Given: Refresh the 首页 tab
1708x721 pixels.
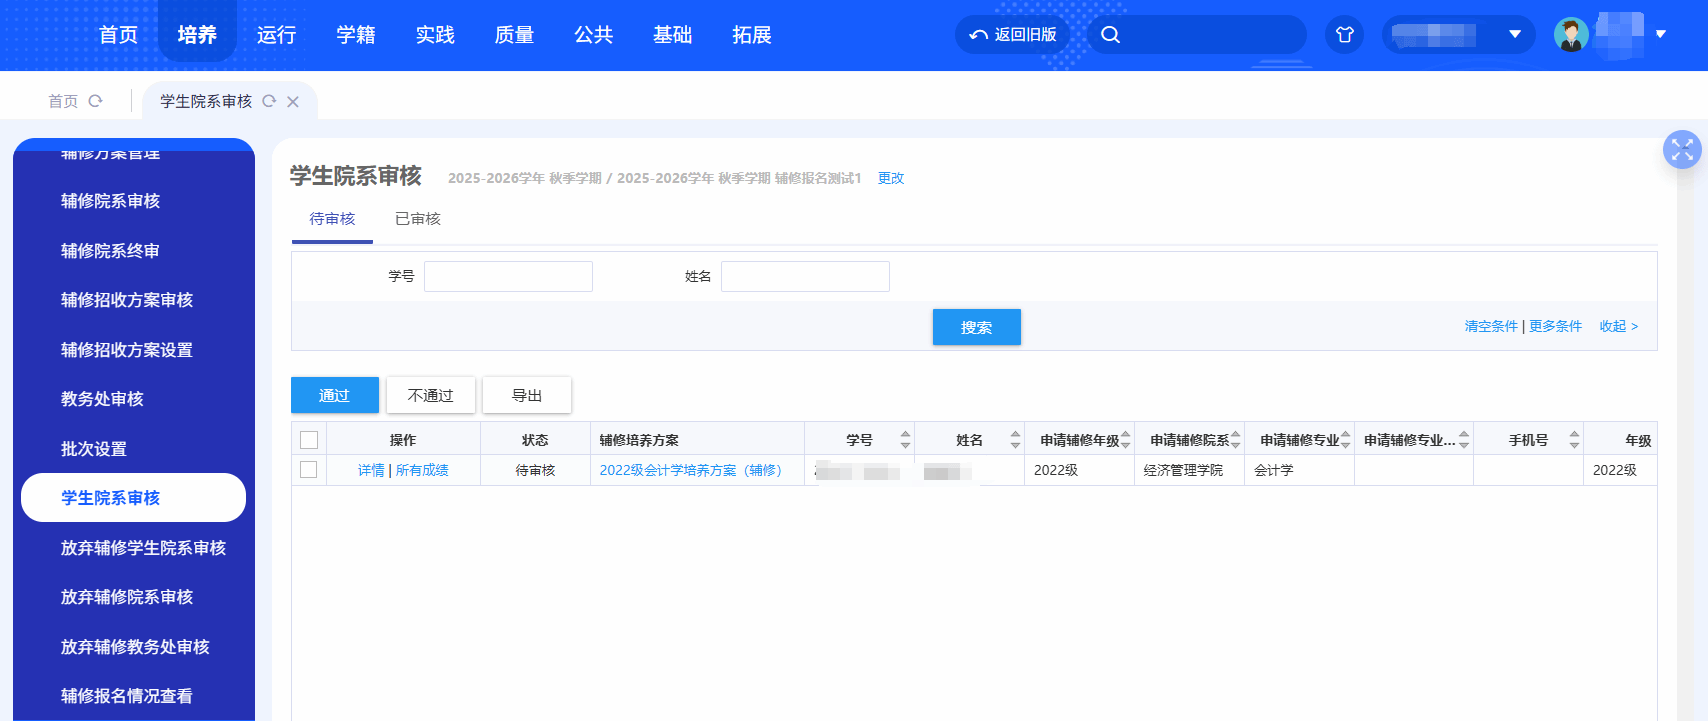Looking at the screenshot, I should click(96, 101).
